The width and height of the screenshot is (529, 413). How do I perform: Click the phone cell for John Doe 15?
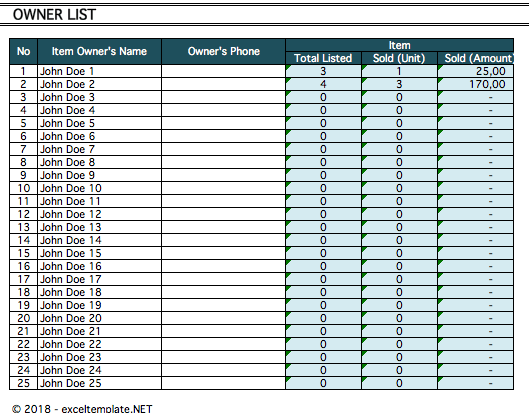[x=223, y=253]
